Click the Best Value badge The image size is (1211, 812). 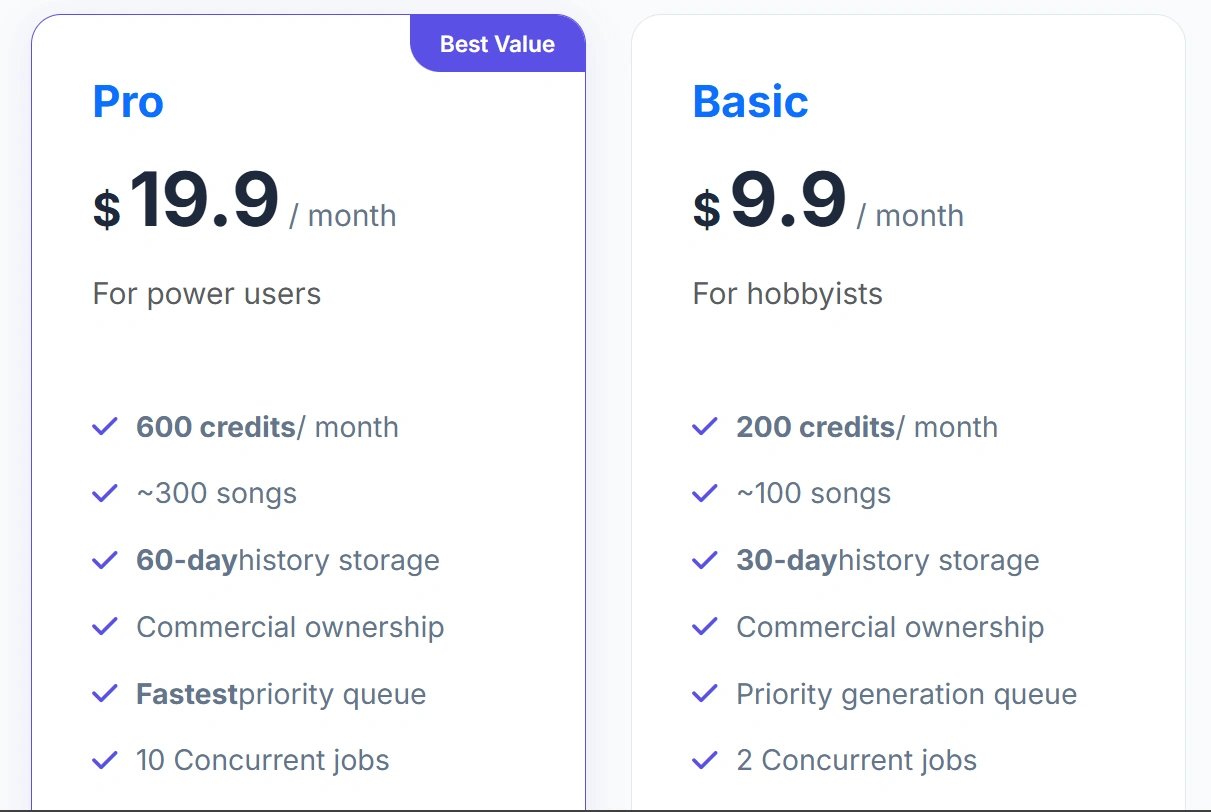point(497,44)
